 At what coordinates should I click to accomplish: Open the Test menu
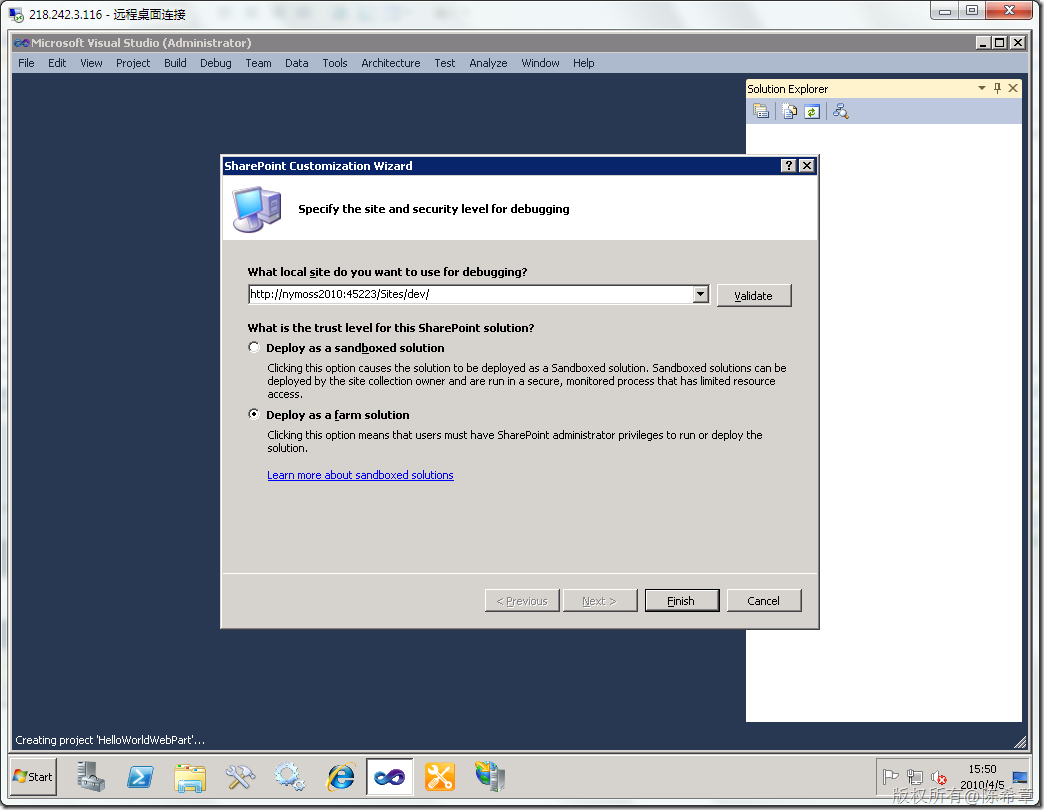pyautogui.click(x=445, y=63)
